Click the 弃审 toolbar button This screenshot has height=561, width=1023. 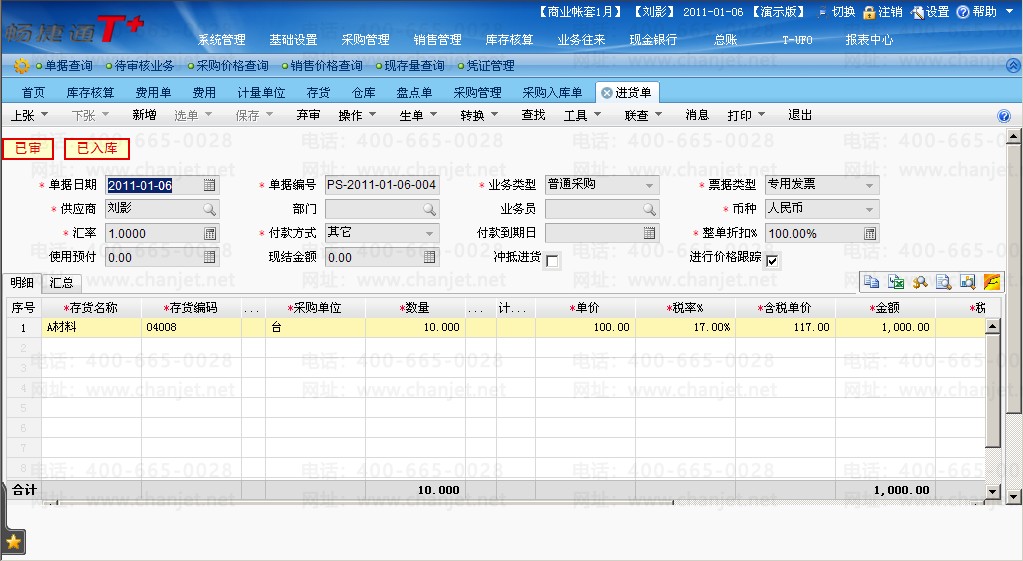point(308,115)
